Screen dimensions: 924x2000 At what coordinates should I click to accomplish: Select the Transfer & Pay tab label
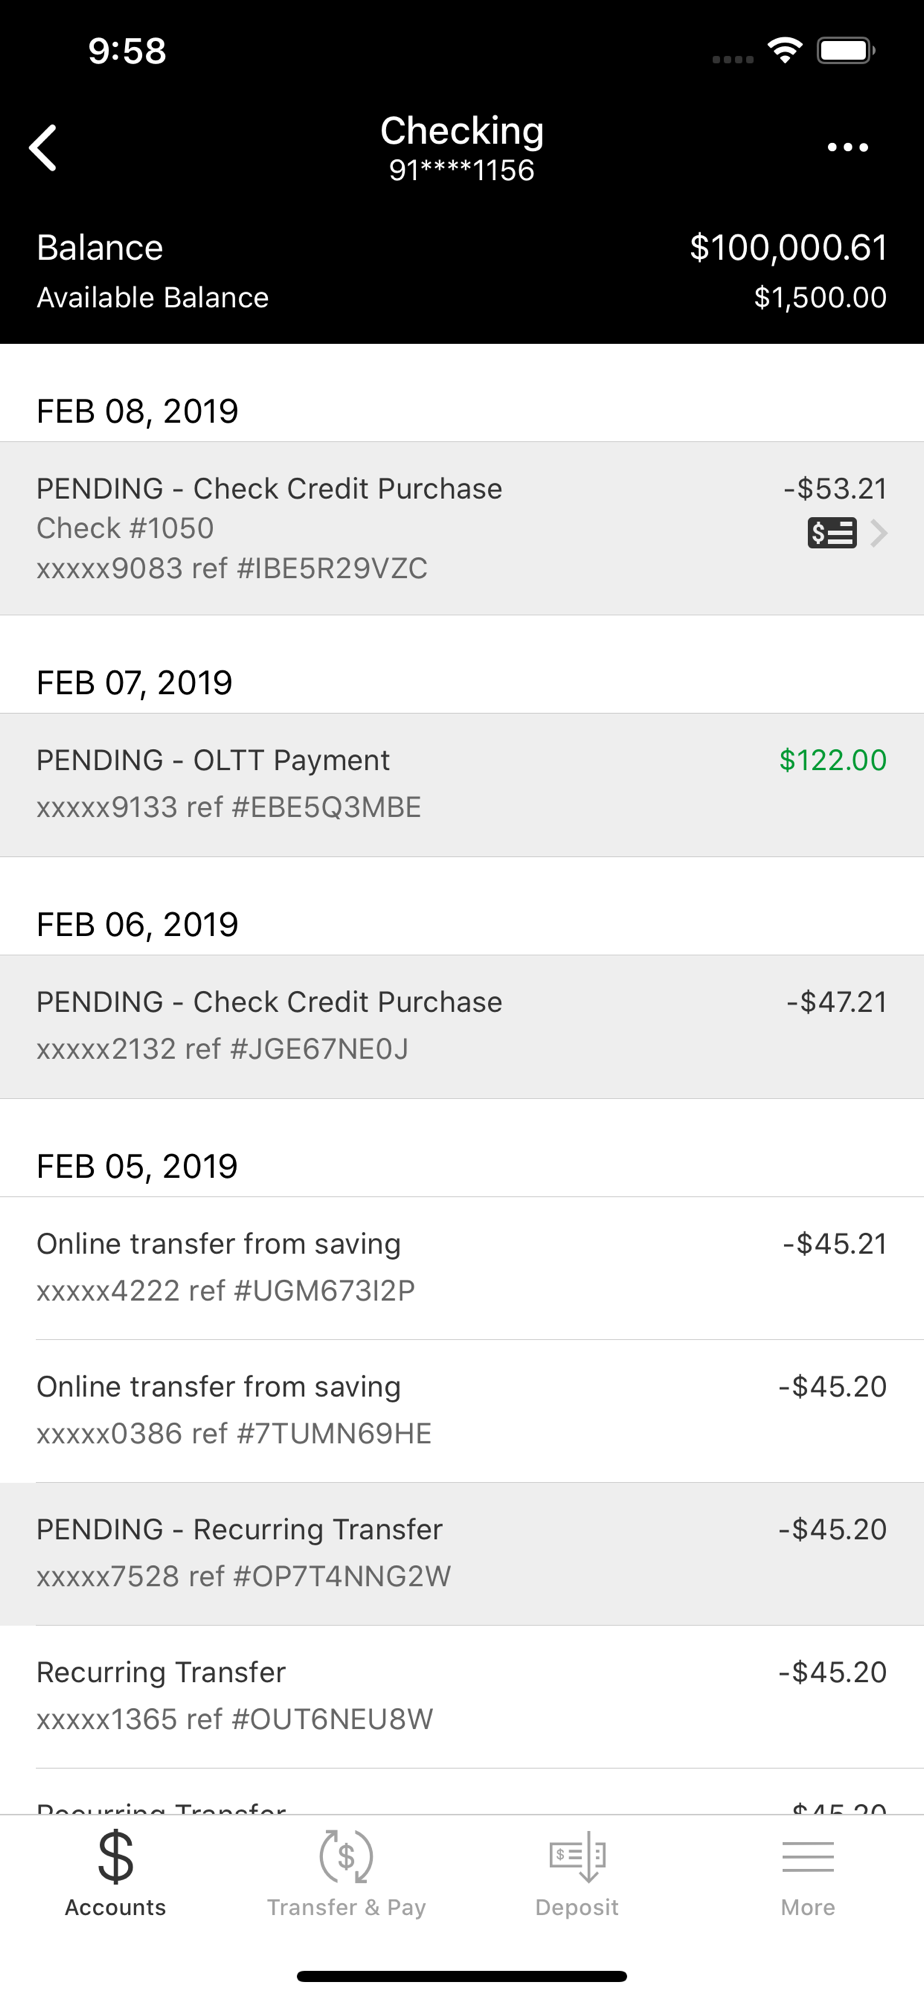point(346,1907)
